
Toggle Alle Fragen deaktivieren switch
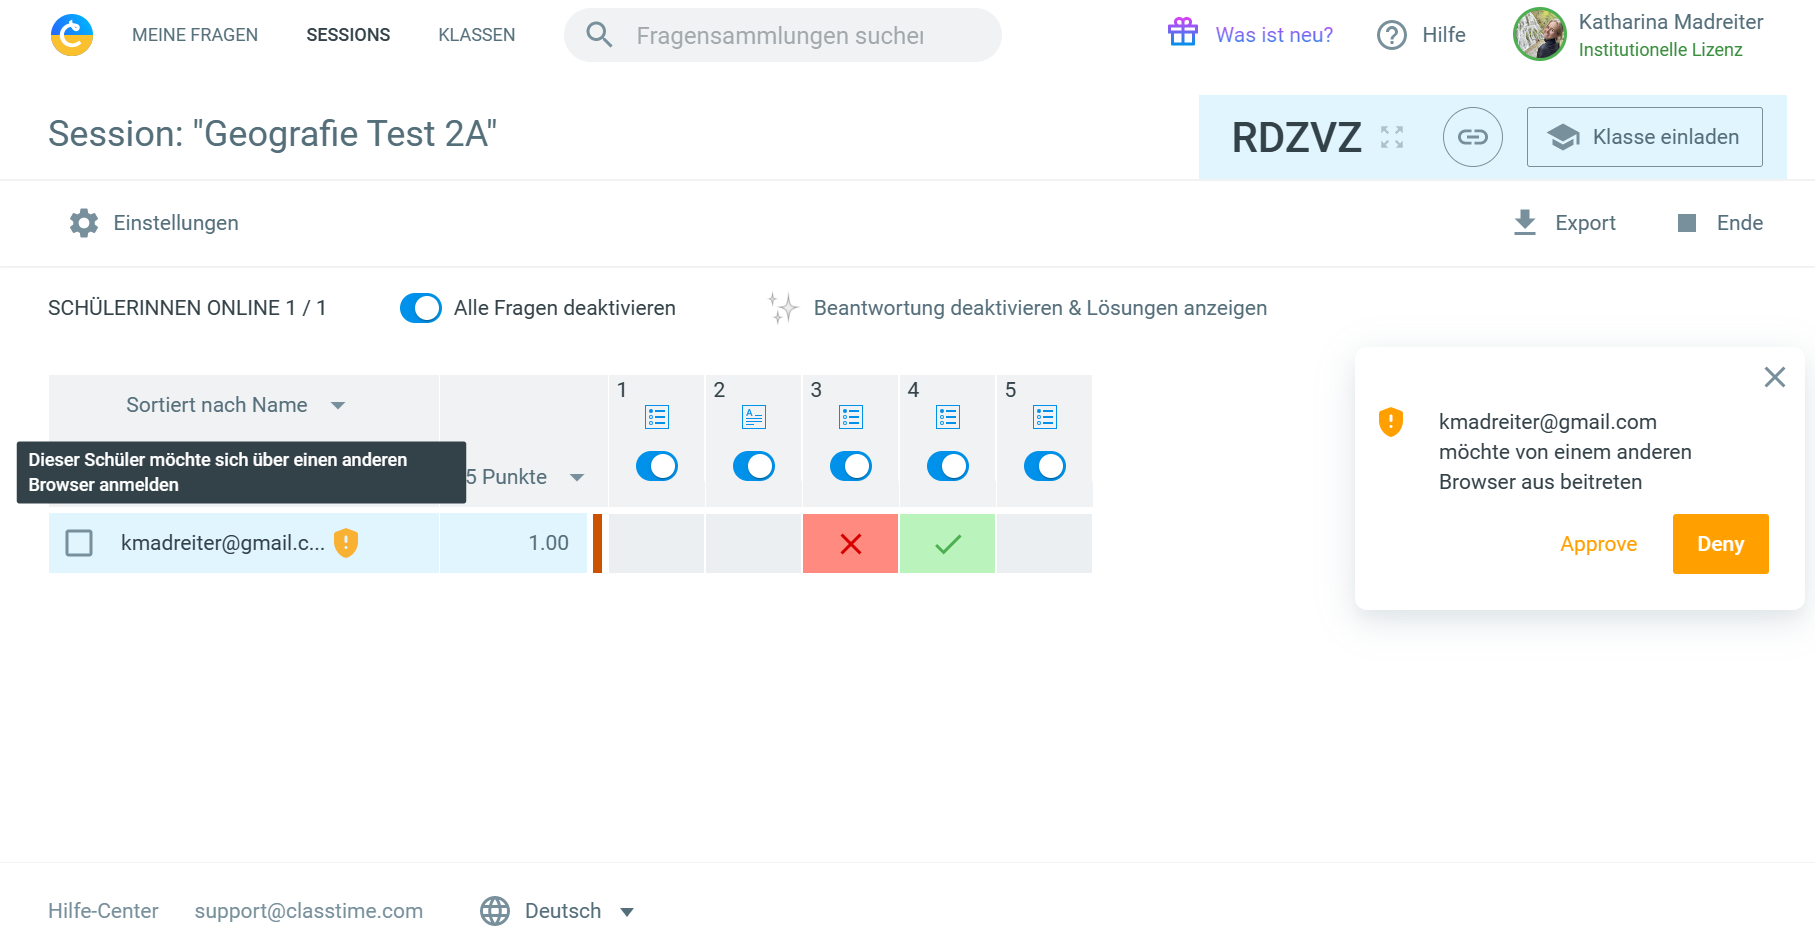pos(421,308)
